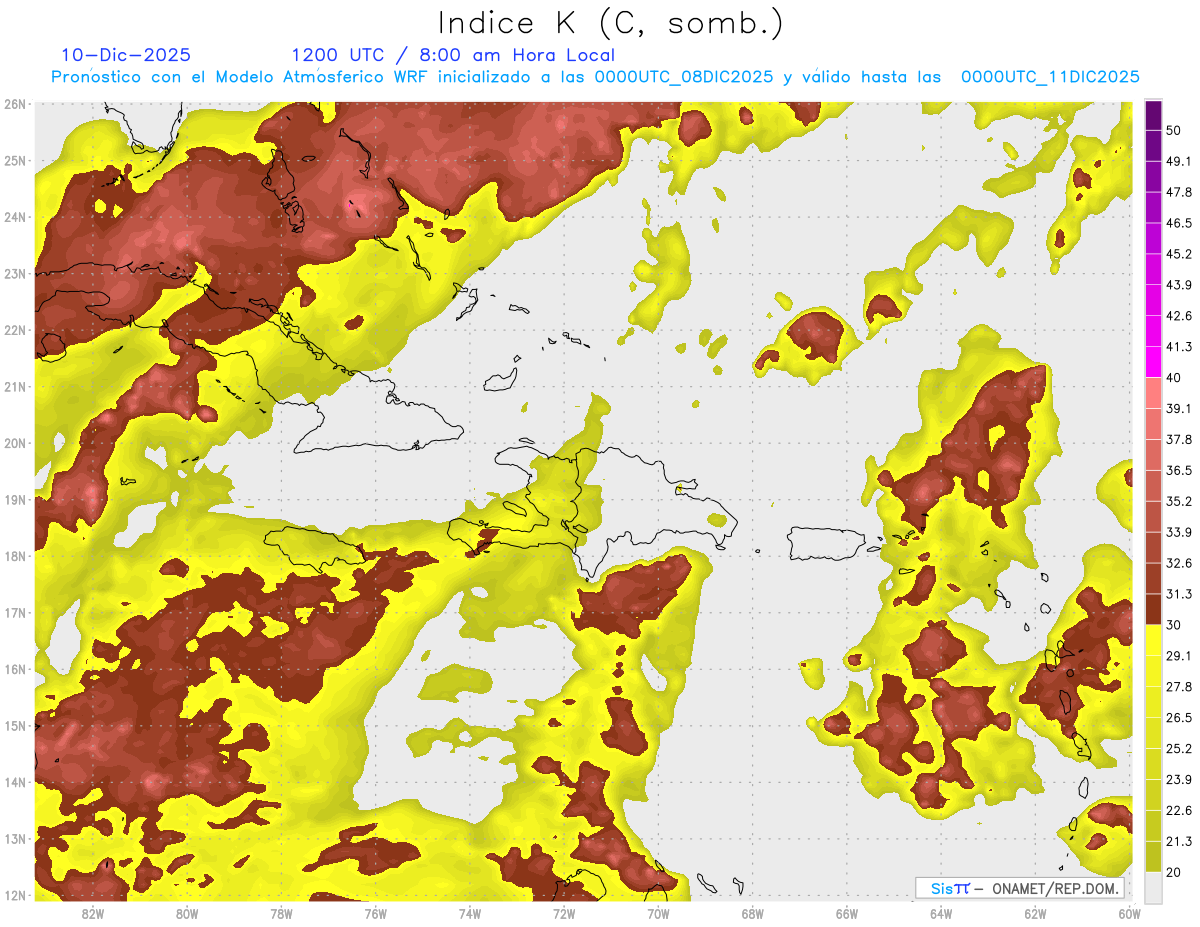Click the longitude label "70W"
This screenshot has height=927, width=1200.
(x=658, y=914)
